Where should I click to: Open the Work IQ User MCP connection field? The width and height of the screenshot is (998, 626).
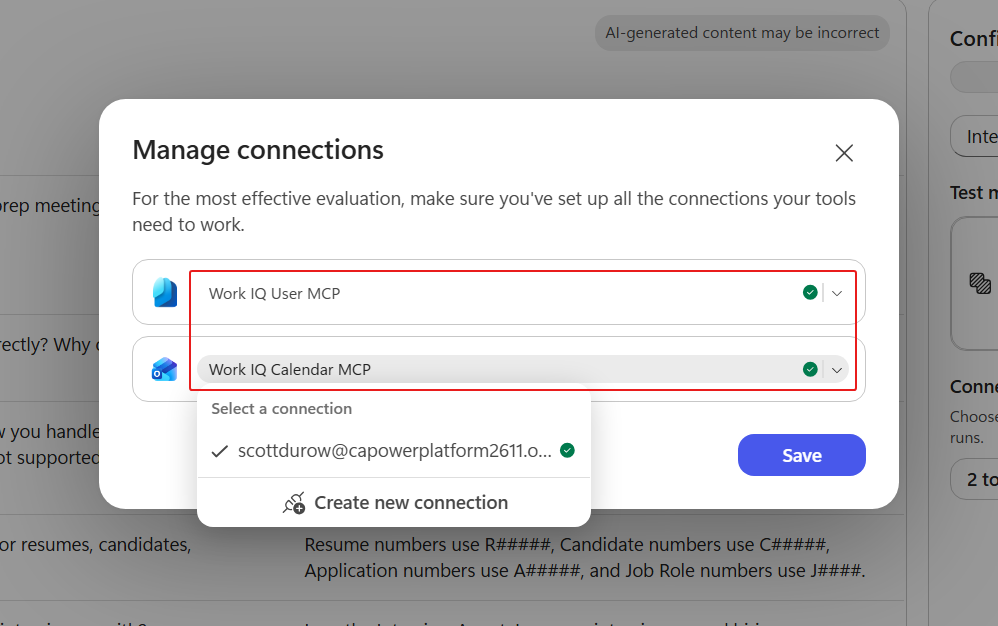(523, 293)
